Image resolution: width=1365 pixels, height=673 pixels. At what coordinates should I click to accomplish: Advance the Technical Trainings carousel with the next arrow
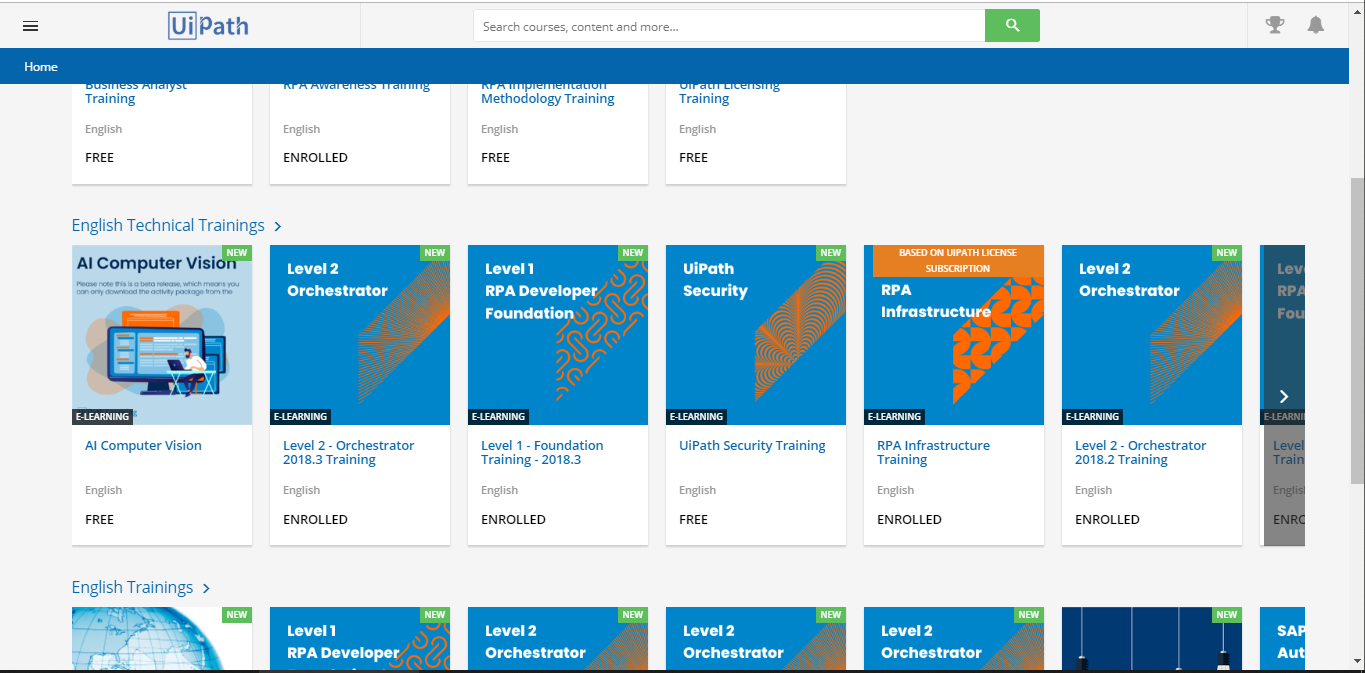(1284, 396)
